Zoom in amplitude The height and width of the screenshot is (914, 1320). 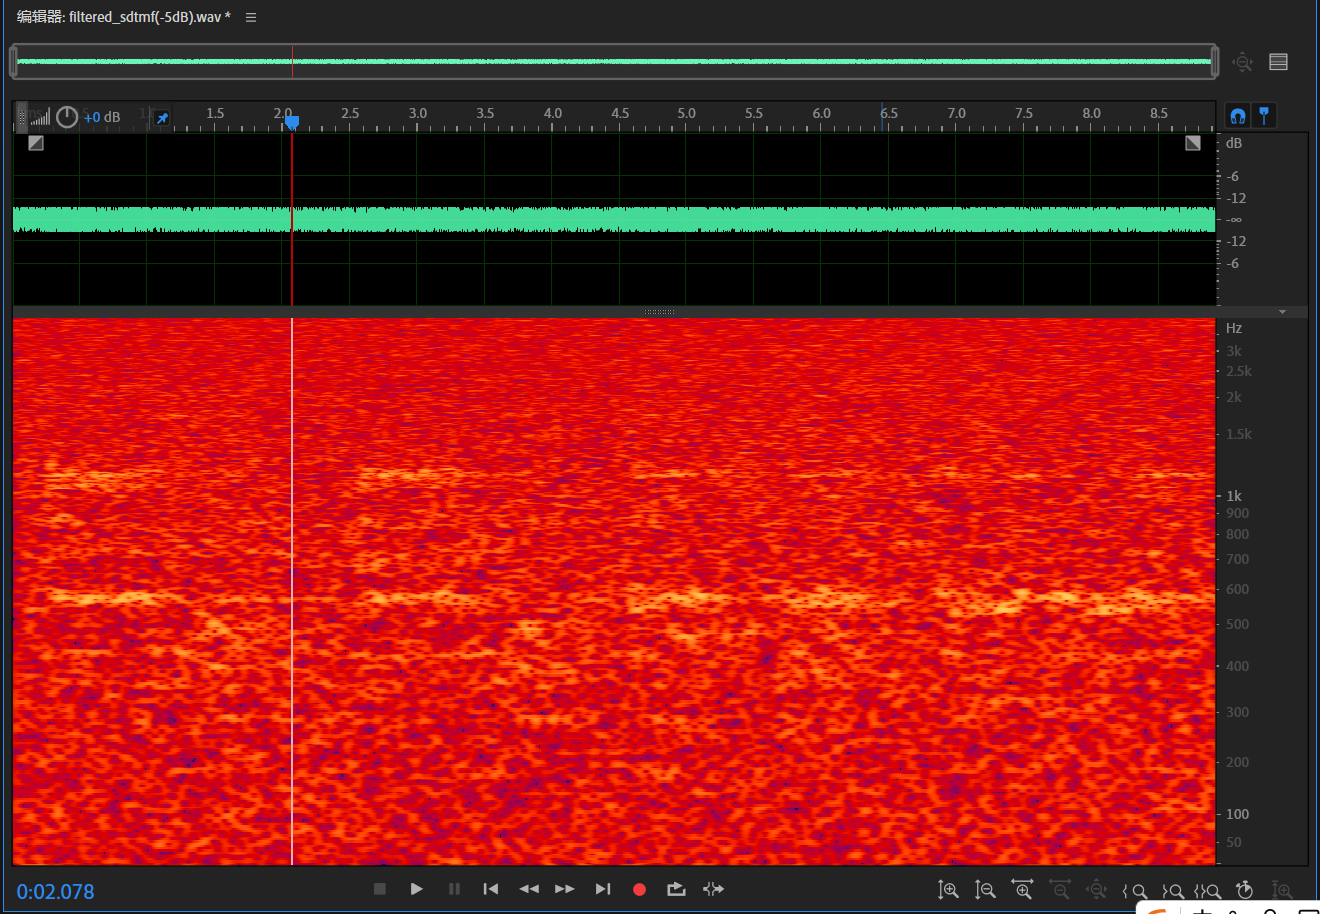[948, 889]
